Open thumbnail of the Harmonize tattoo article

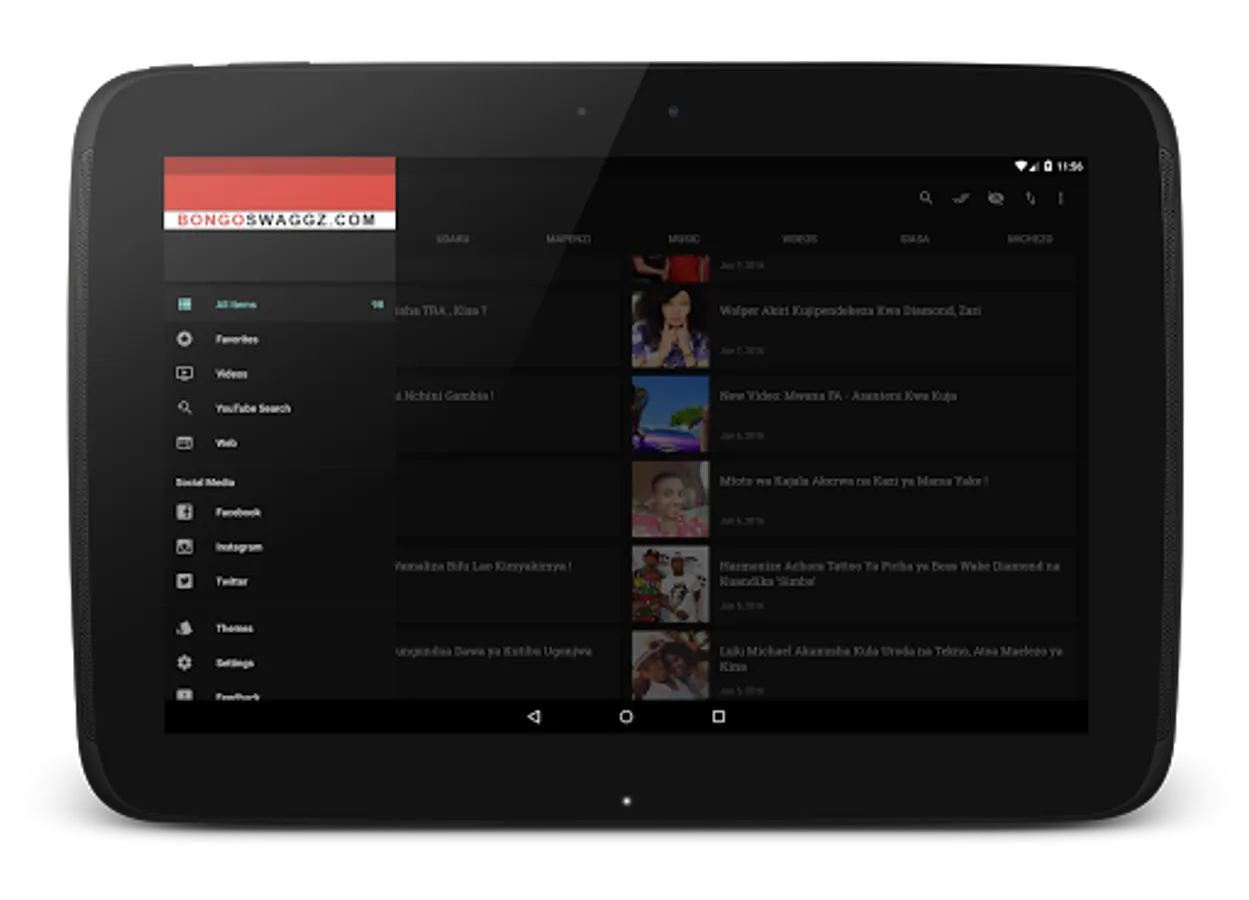671,584
